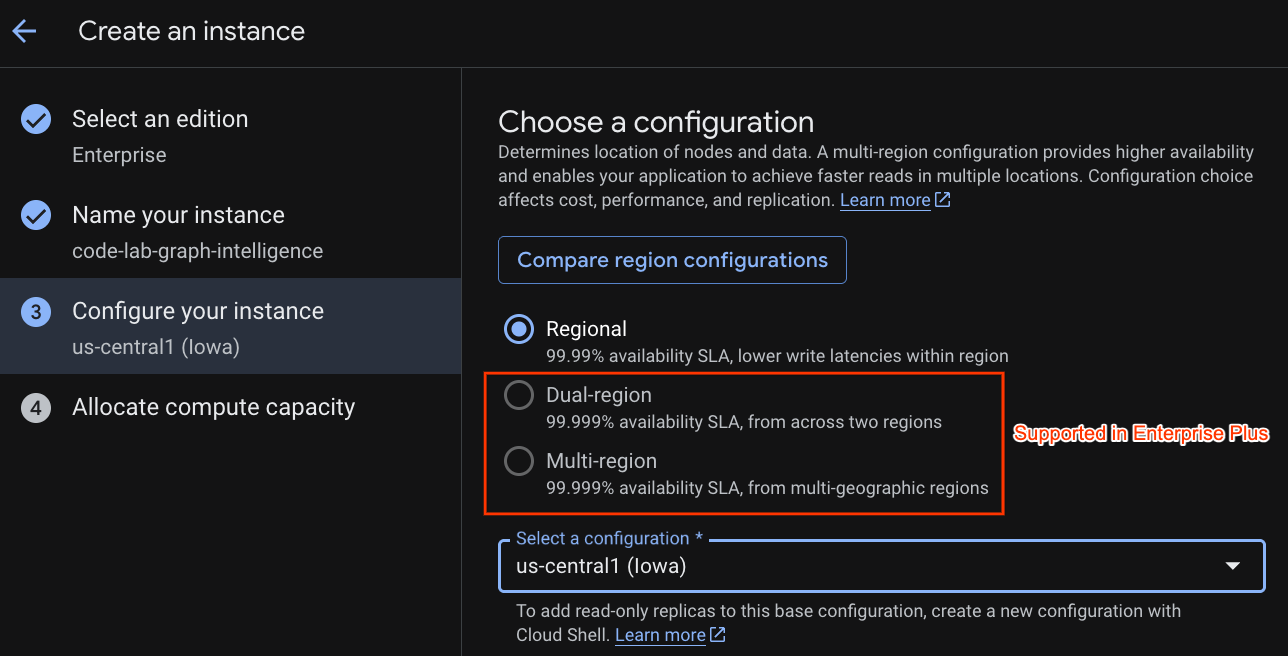Click the dropdown arrow for us-central1 (Iowa)

[1233, 566]
